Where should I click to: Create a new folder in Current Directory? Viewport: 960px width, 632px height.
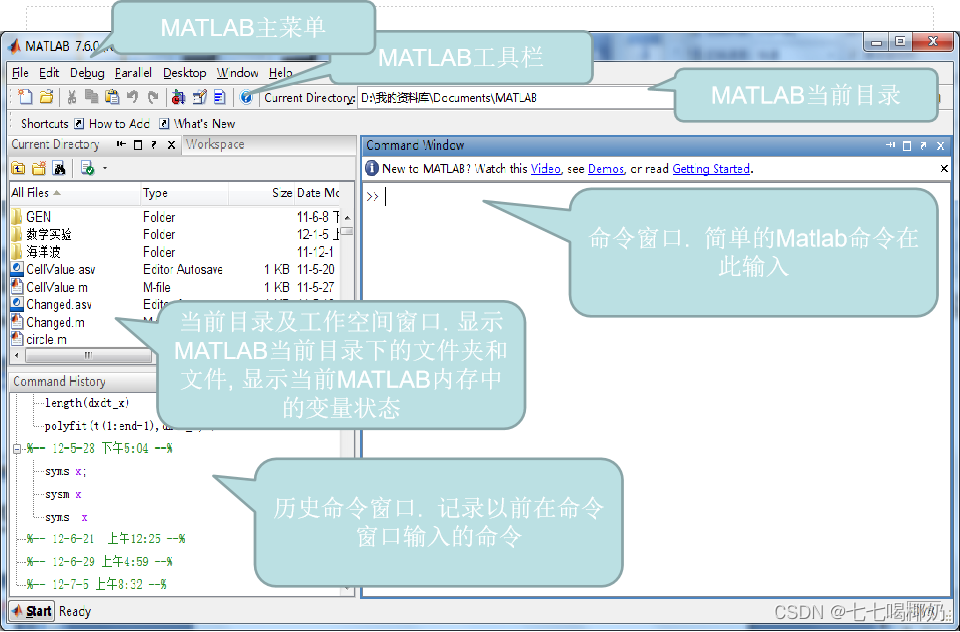38,168
